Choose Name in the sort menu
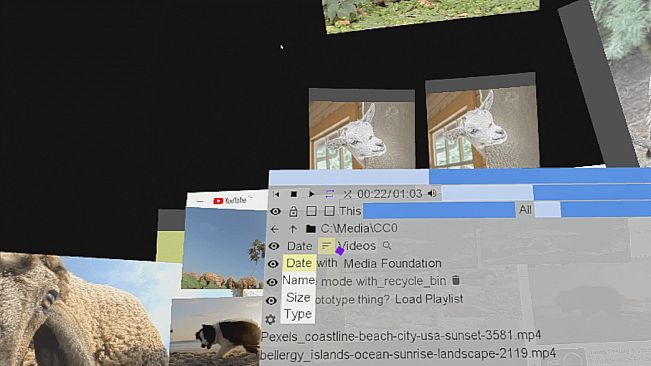The image size is (651, 366). 299,280
